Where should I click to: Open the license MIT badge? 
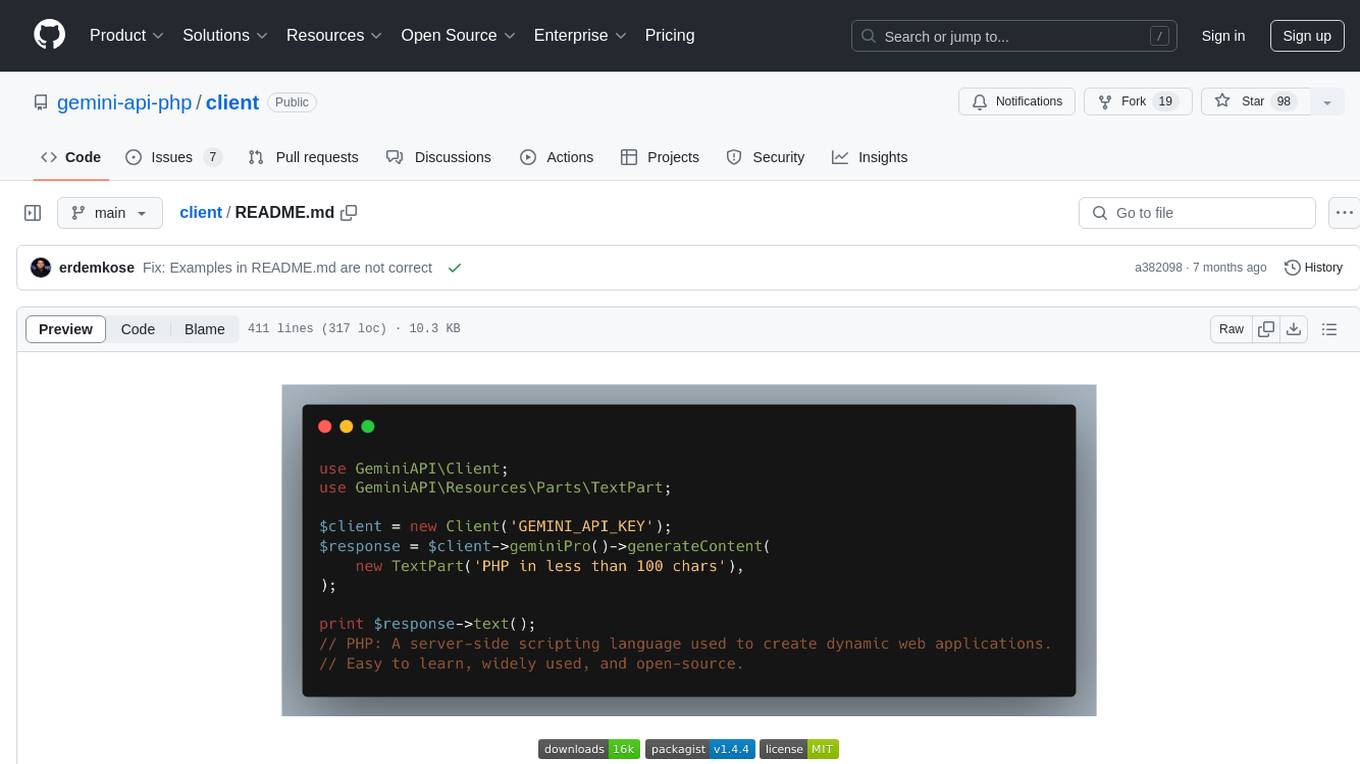coord(799,749)
